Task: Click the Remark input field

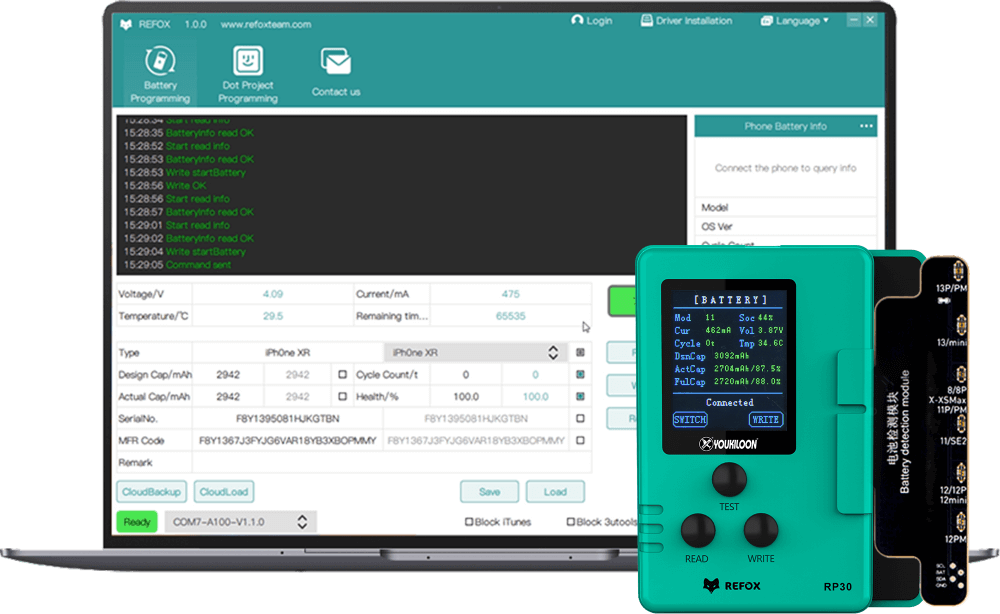Action: click(390, 463)
